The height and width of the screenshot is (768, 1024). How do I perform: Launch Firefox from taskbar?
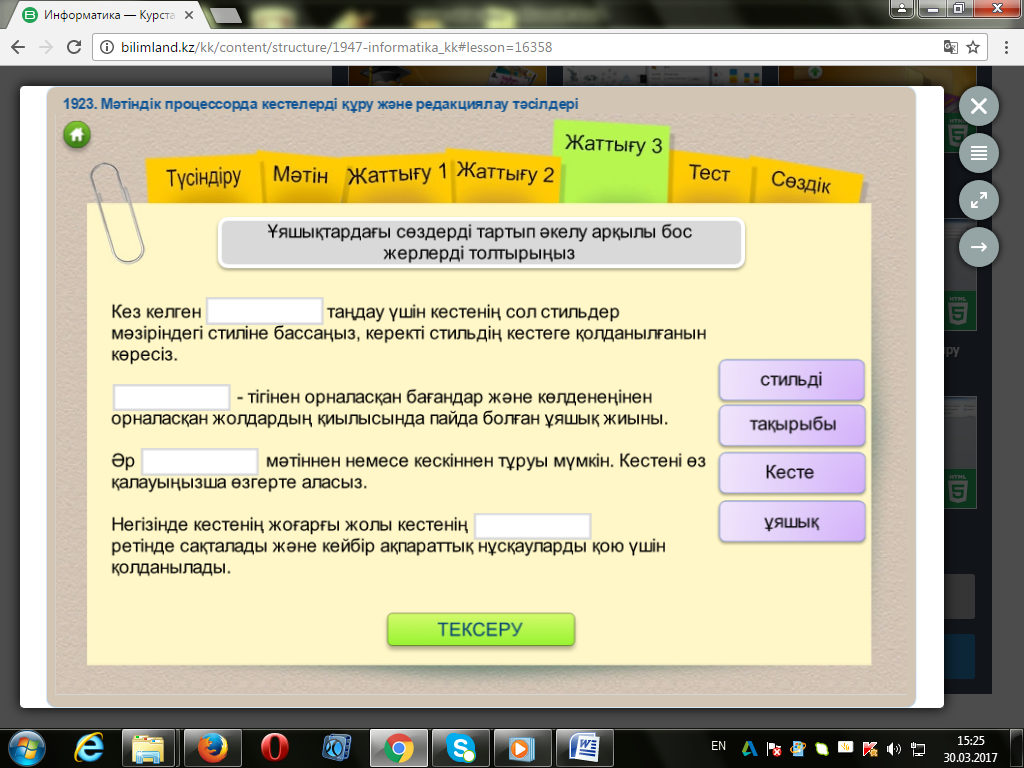click(x=212, y=748)
